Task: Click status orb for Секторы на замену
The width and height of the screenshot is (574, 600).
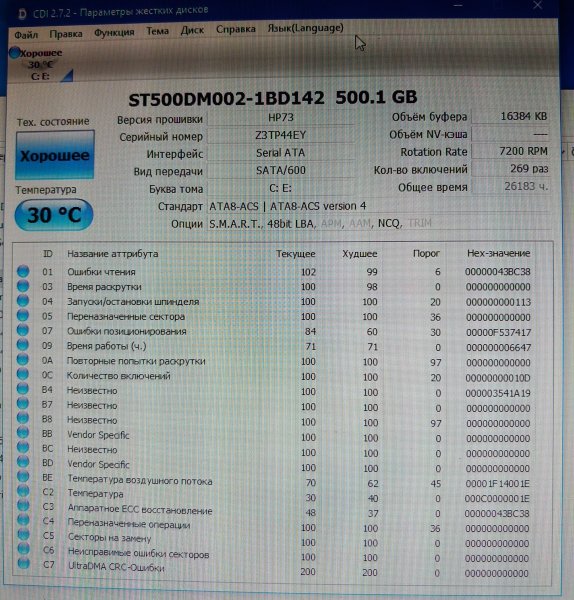Action: pyautogui.click(x=23, y=535)
